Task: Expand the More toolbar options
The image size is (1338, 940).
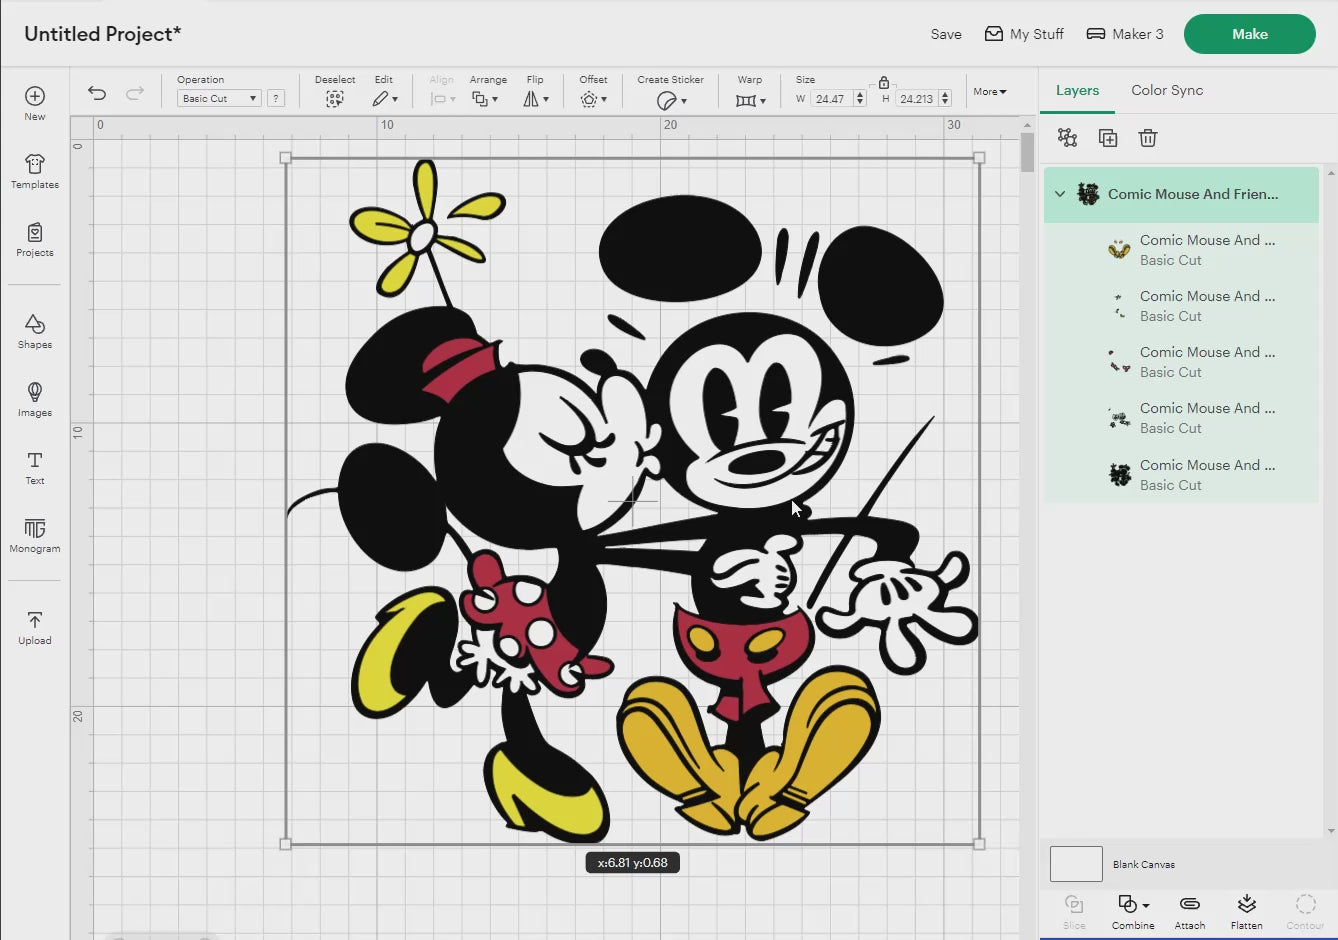Action: (x=989, y=91)
